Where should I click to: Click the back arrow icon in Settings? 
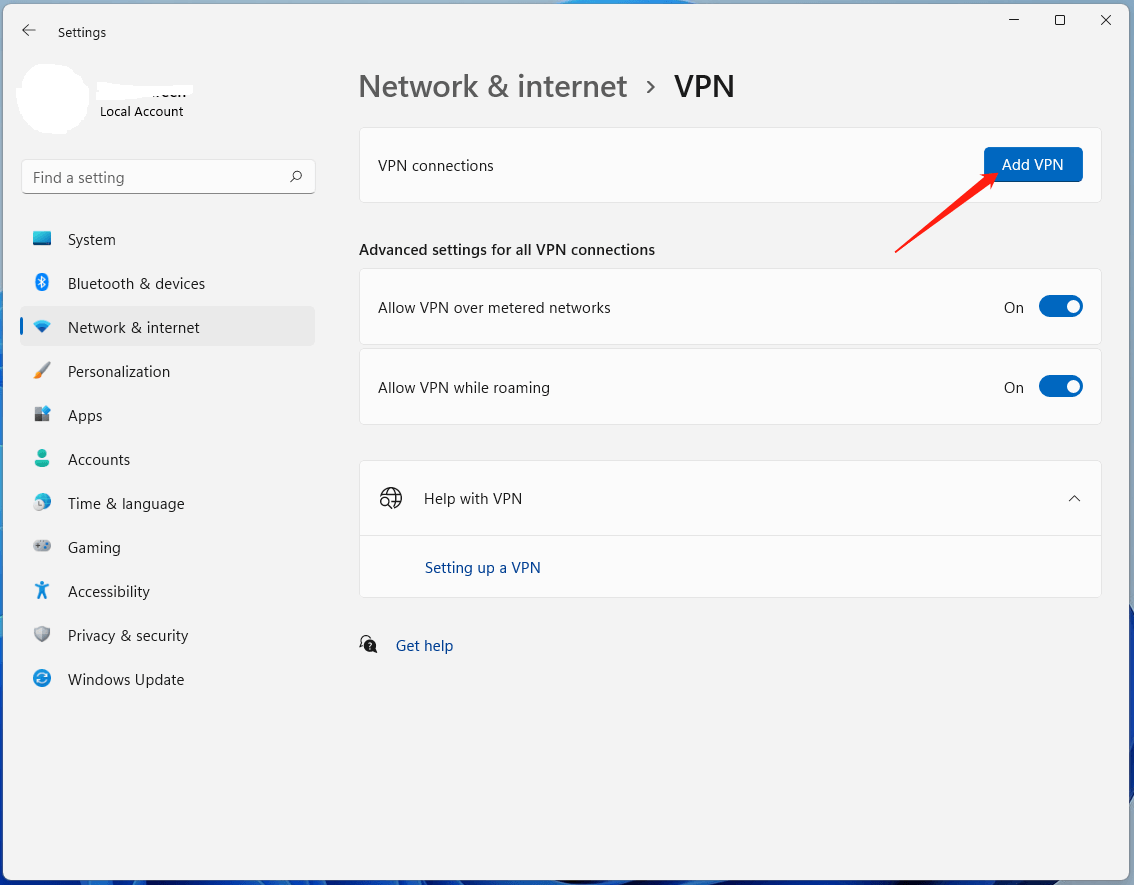[x=29, y=30]
